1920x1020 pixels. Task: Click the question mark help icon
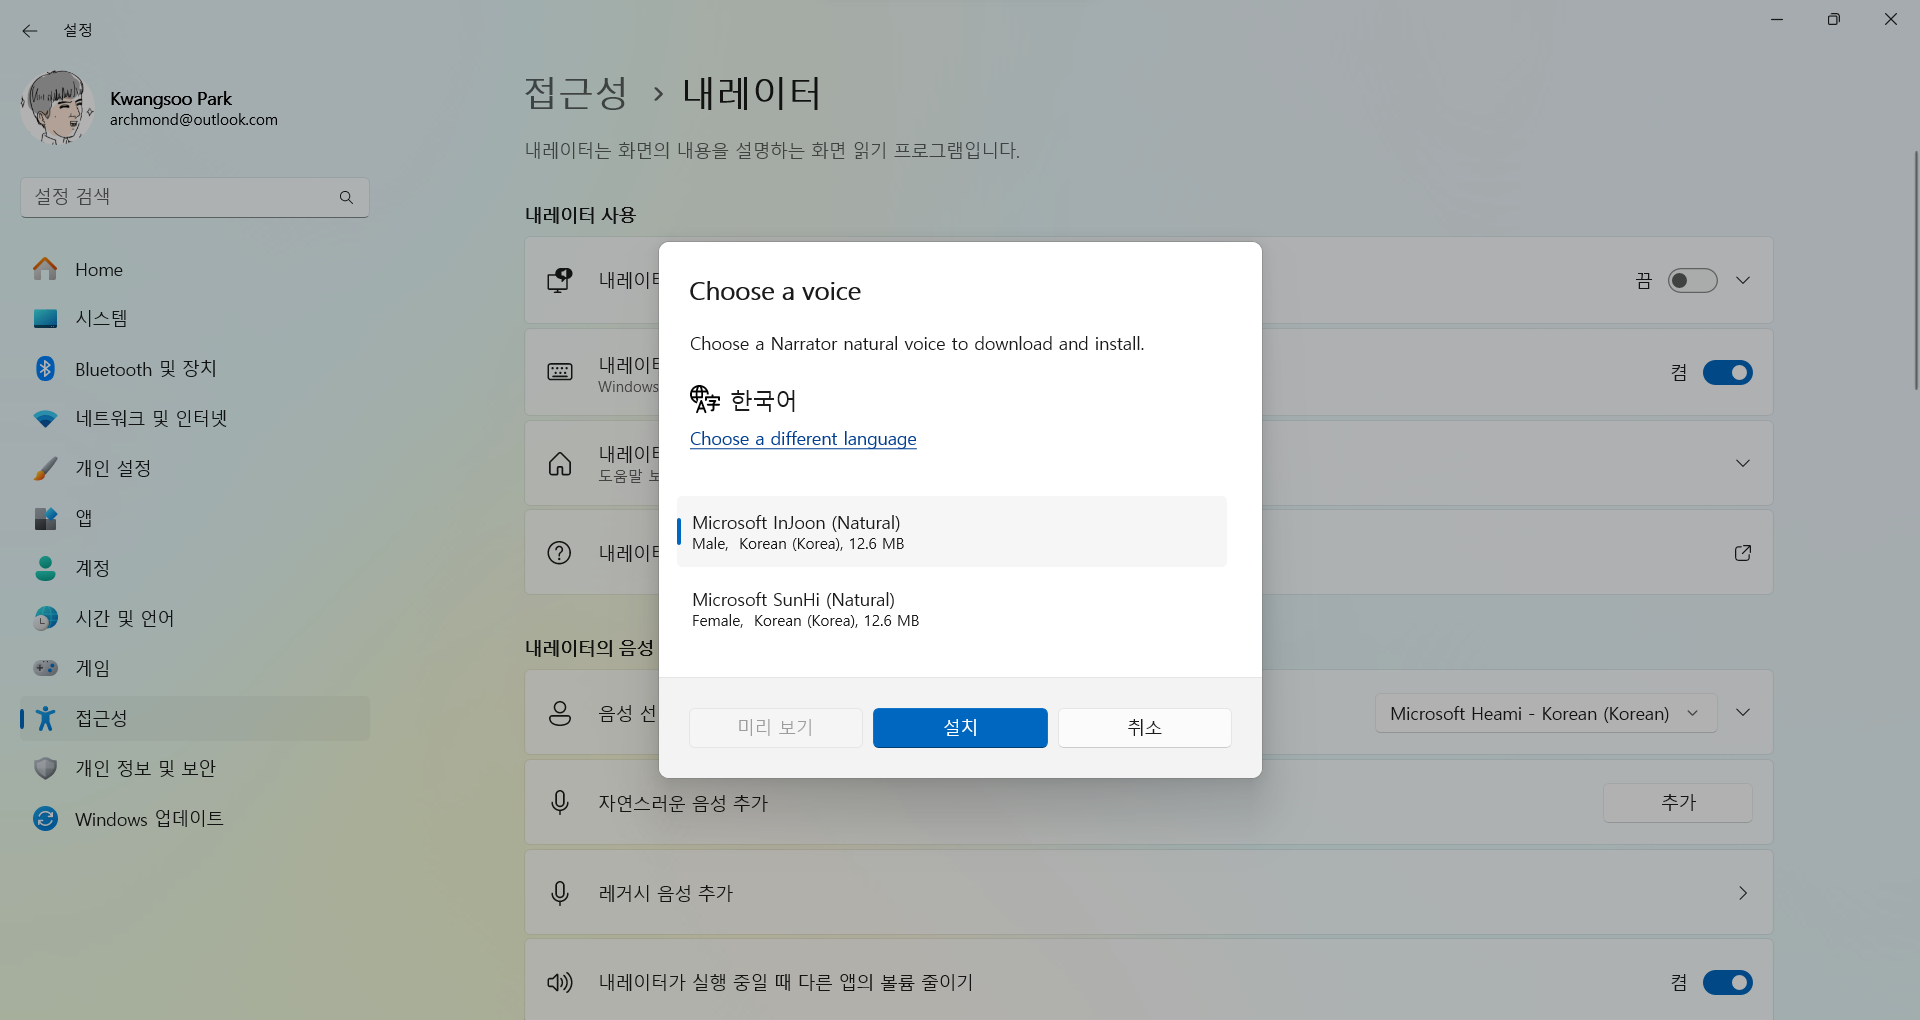560,553
